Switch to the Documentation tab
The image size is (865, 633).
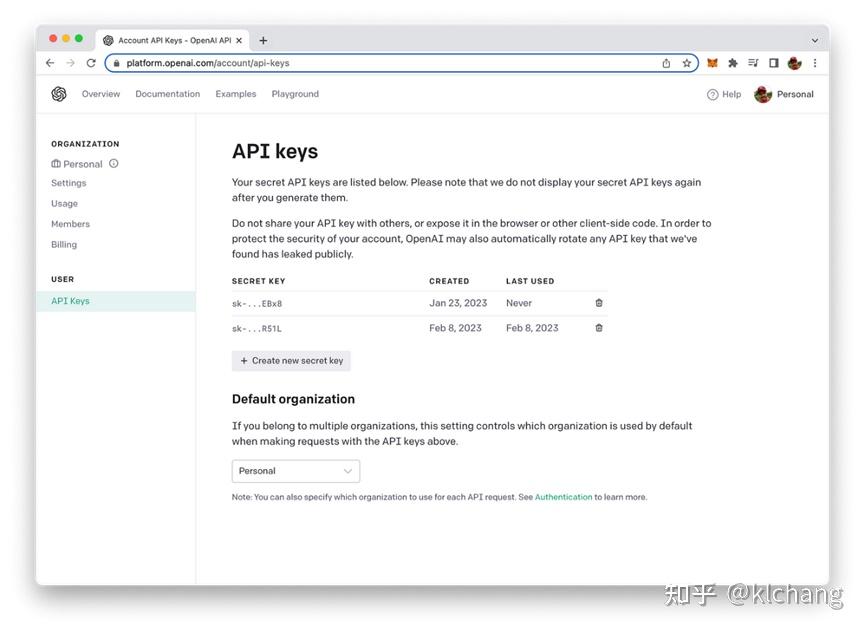click(x=167, y=93)
